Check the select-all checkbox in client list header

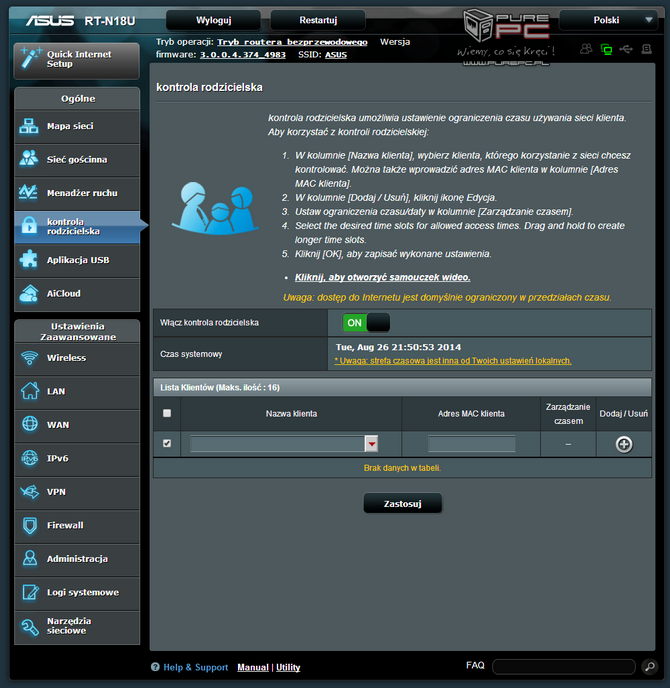(x=167, y=413)
